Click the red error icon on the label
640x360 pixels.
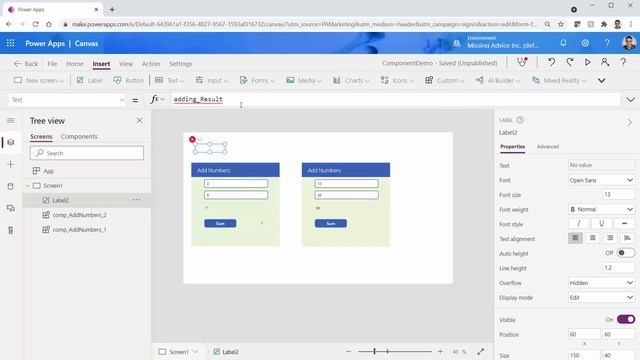[x=192, y=139]
